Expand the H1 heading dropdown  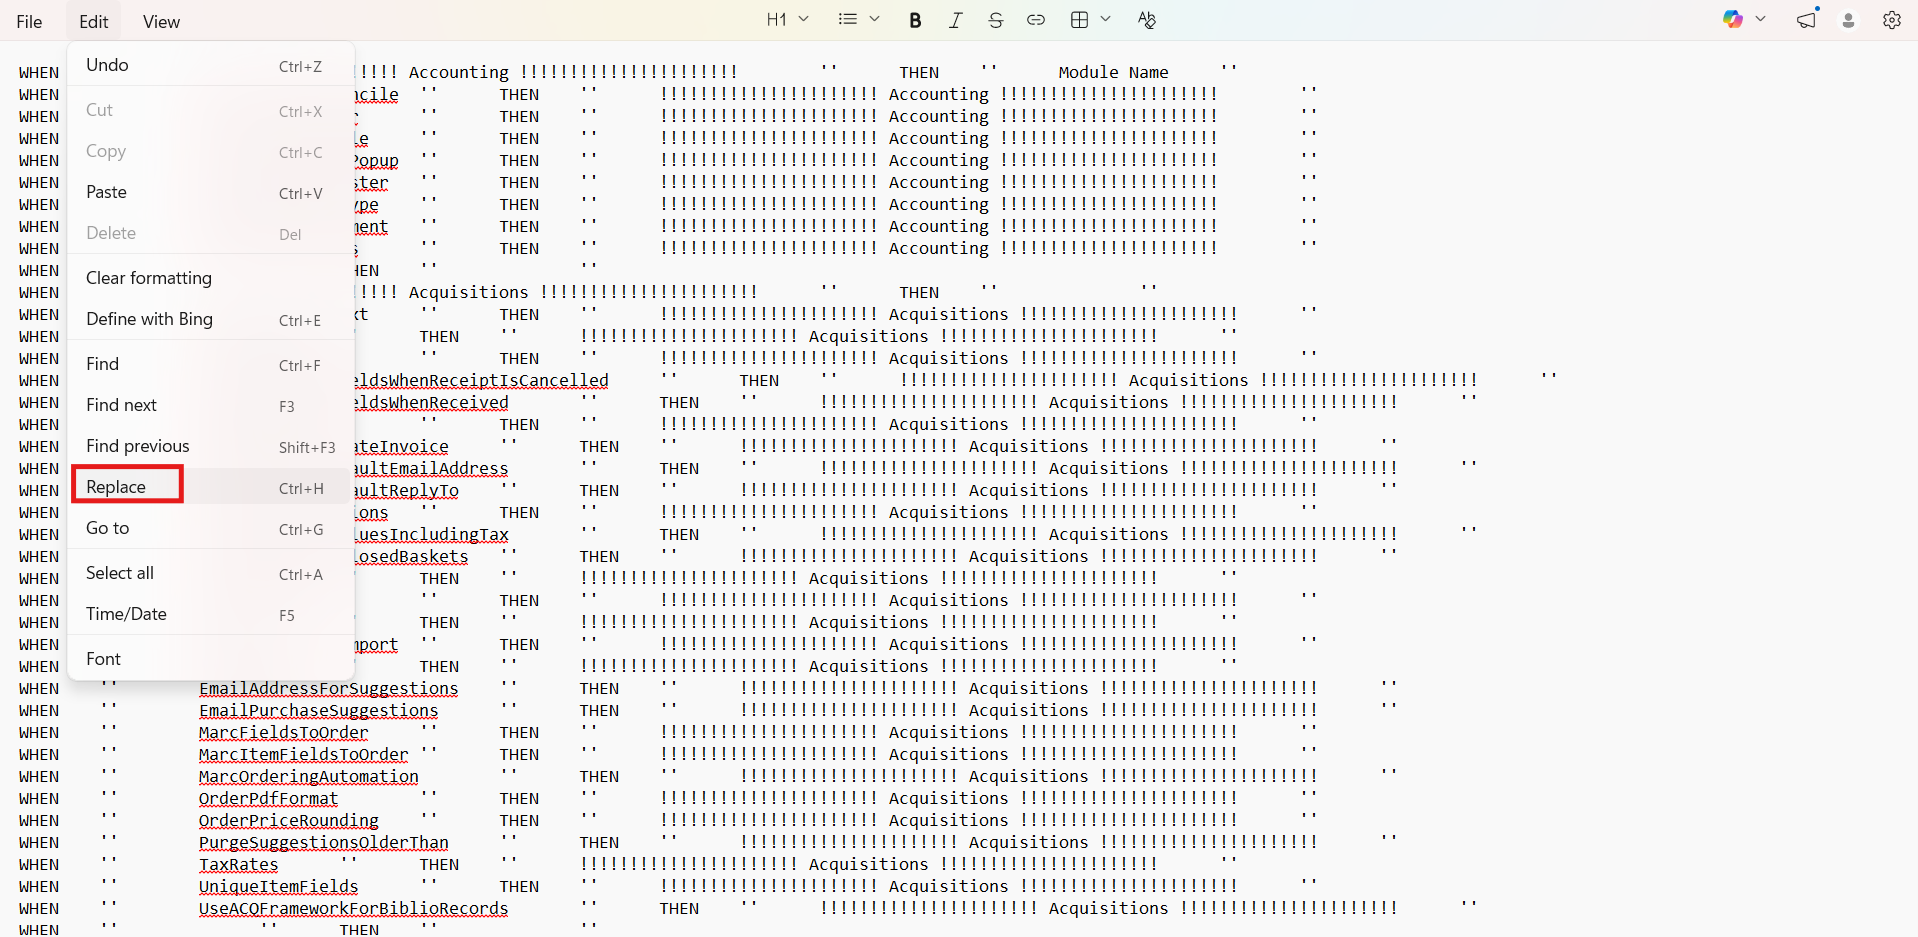[x=787, y=20]
